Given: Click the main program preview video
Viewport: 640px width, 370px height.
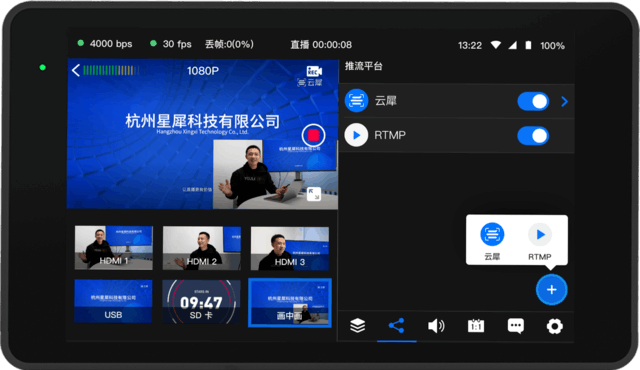Looking at the screenshot, I should [202, 134].
